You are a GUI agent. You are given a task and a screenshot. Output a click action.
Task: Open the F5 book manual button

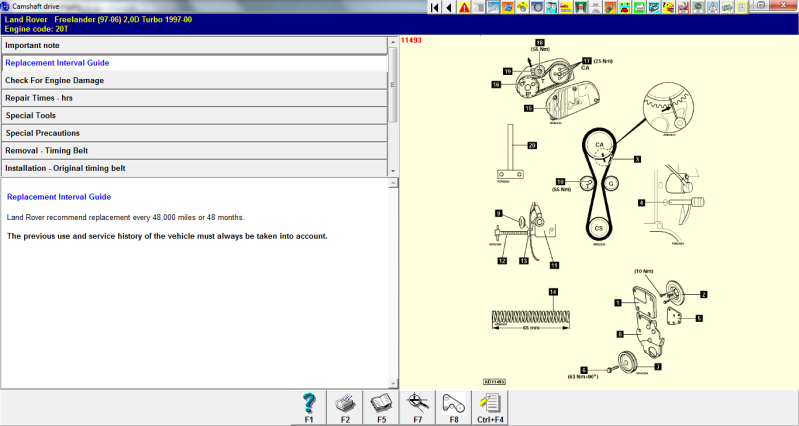381,408
